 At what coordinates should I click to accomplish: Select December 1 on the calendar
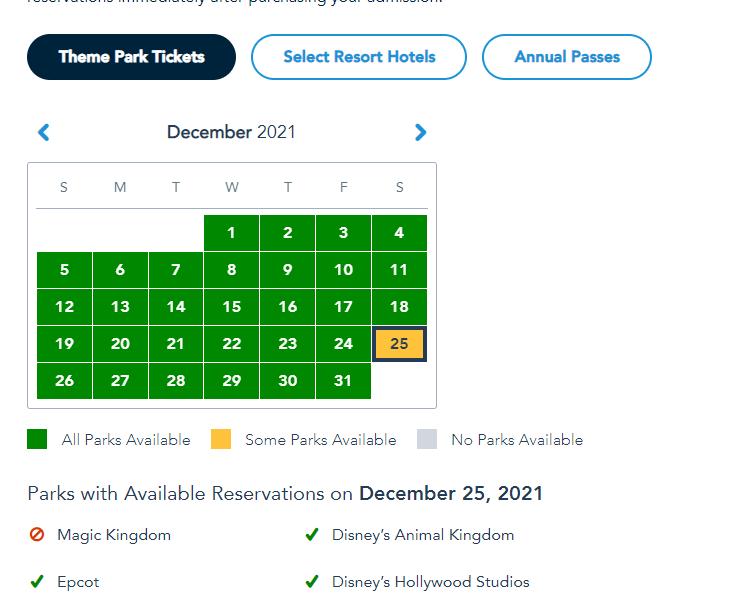[x=231, y=233]
